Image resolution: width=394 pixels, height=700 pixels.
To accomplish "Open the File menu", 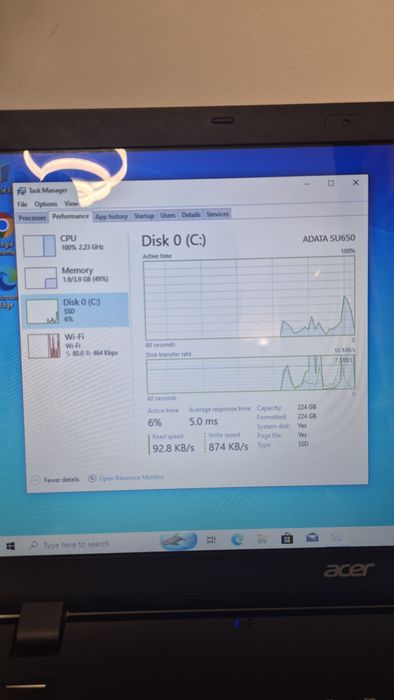I will pos(22,204).
